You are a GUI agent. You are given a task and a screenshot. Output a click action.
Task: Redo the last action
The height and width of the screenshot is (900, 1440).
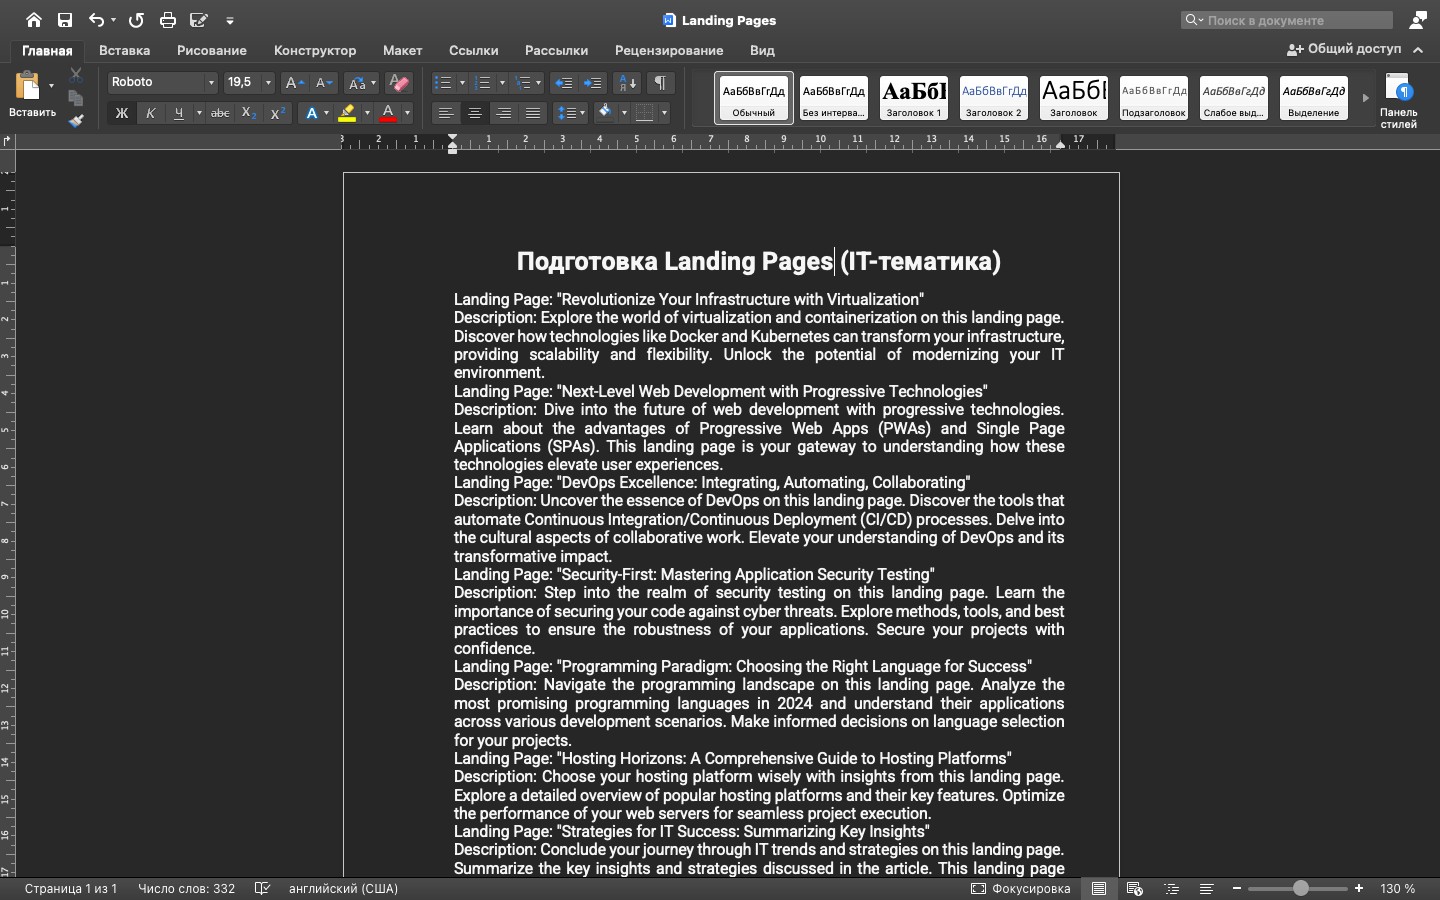tap(137, 20)
